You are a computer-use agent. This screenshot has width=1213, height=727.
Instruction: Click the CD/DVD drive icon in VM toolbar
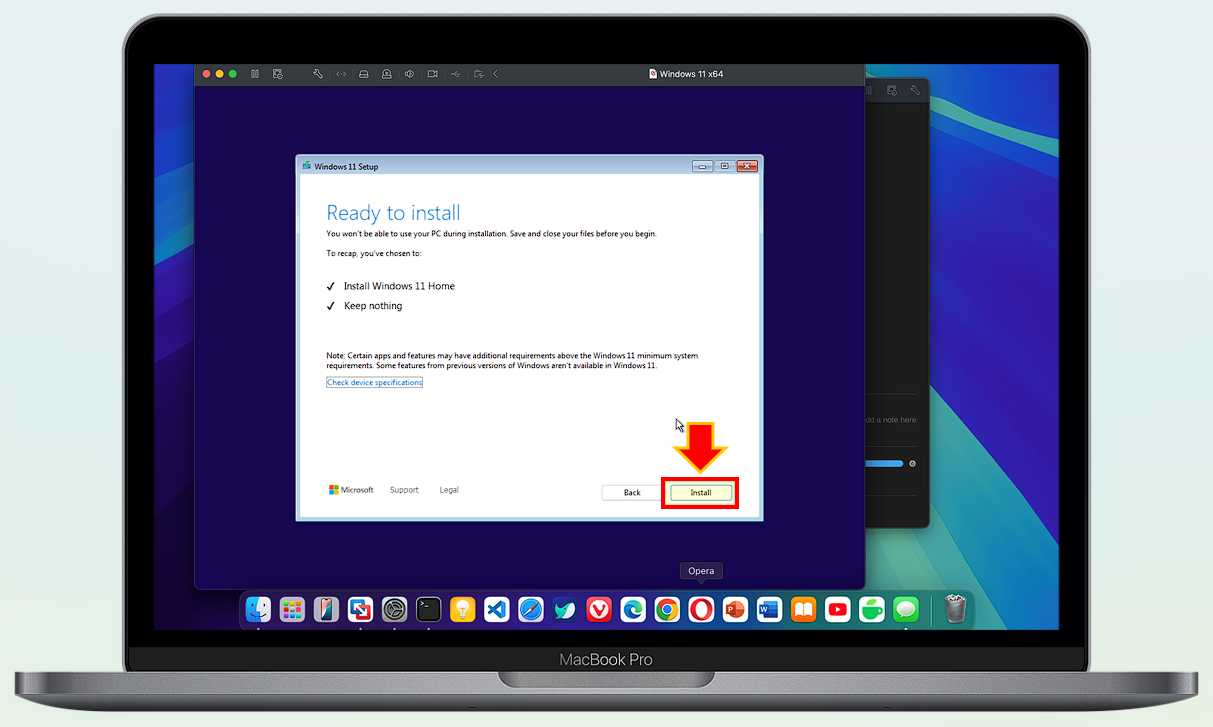tap(387, 74)
